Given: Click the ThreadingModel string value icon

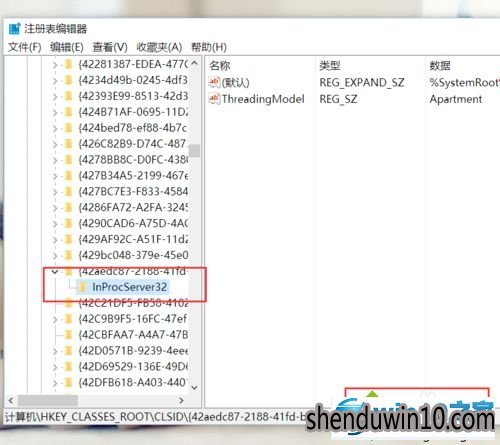Looking at the screenshot, I should click(214, 99).
